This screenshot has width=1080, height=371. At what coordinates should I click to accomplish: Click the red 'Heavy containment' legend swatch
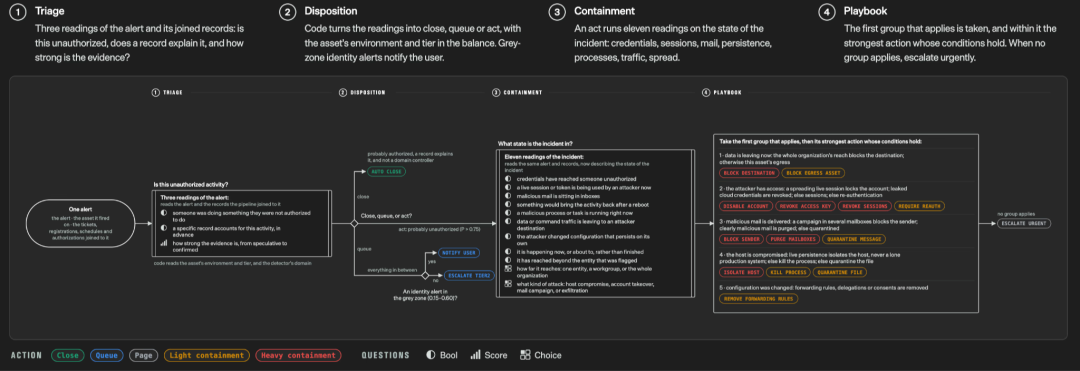tap(298, 355)
